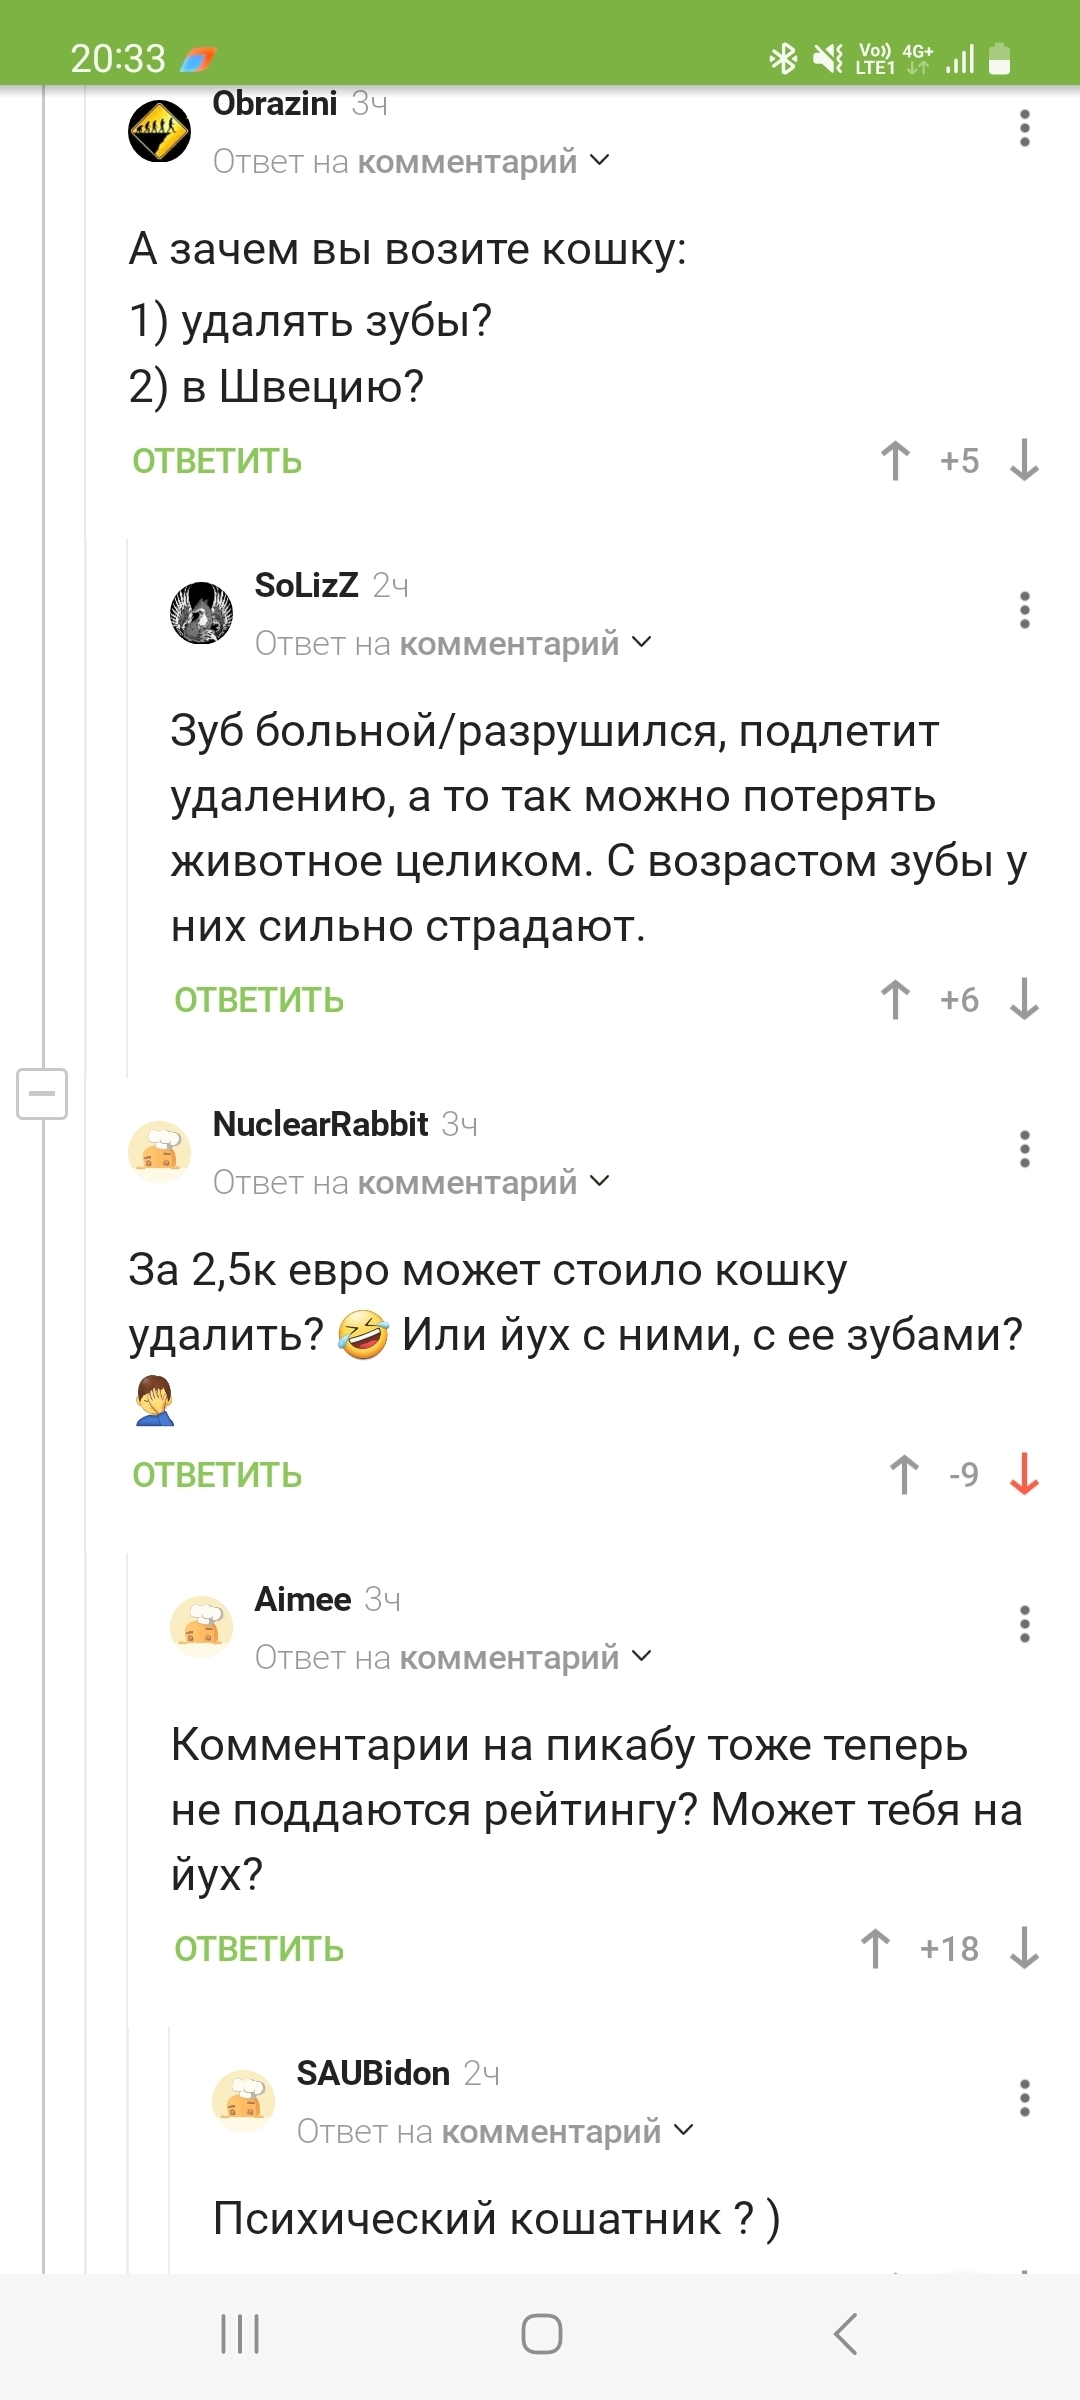Tap SoLizZ's avatar picture
The height and width of the screenshot is (2400, 1080).
coord(201,613)
